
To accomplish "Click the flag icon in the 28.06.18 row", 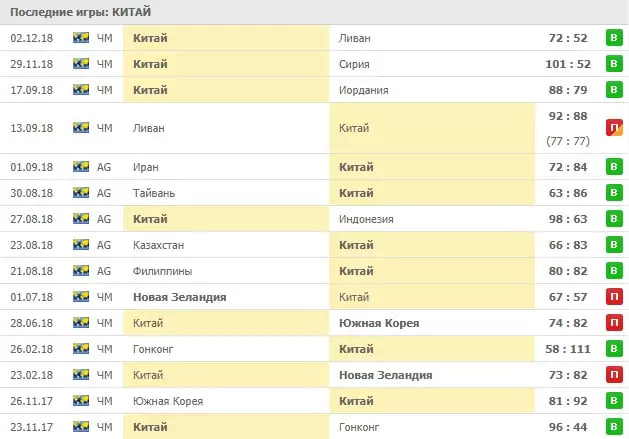I will [x=81, y=323].
